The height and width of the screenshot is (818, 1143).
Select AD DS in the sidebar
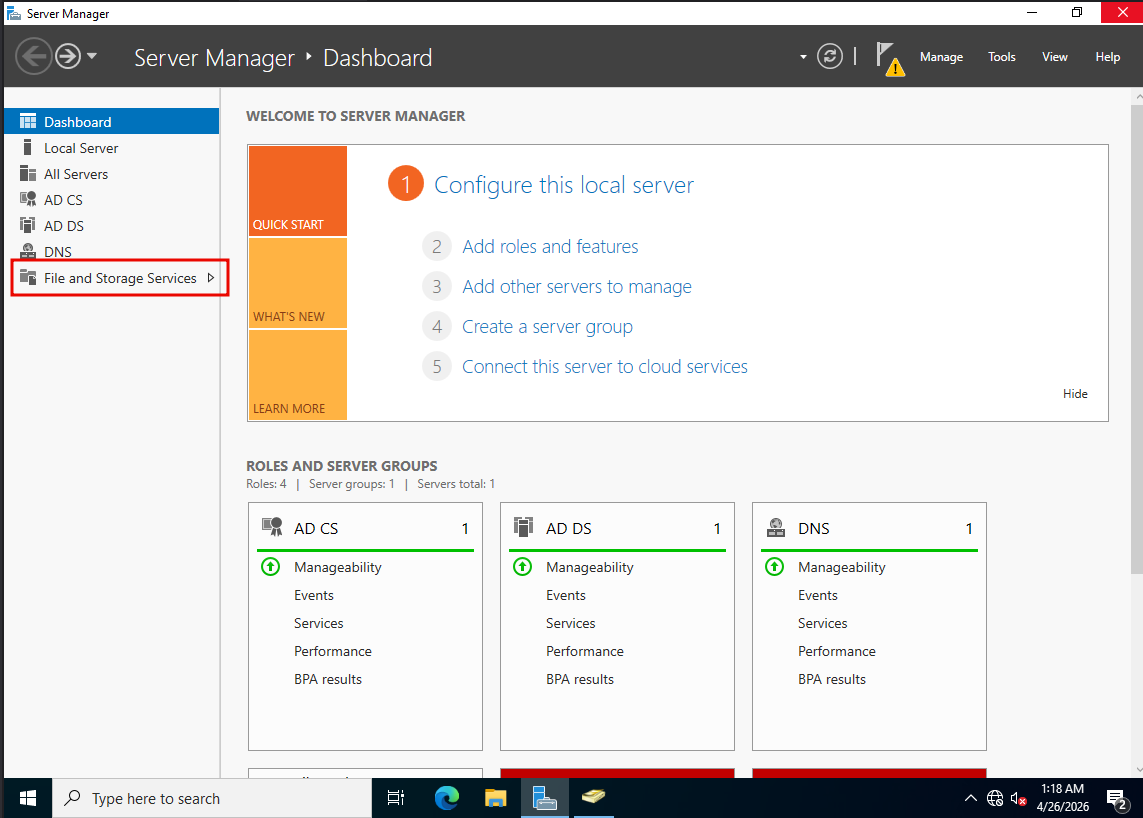coord(112,226)
